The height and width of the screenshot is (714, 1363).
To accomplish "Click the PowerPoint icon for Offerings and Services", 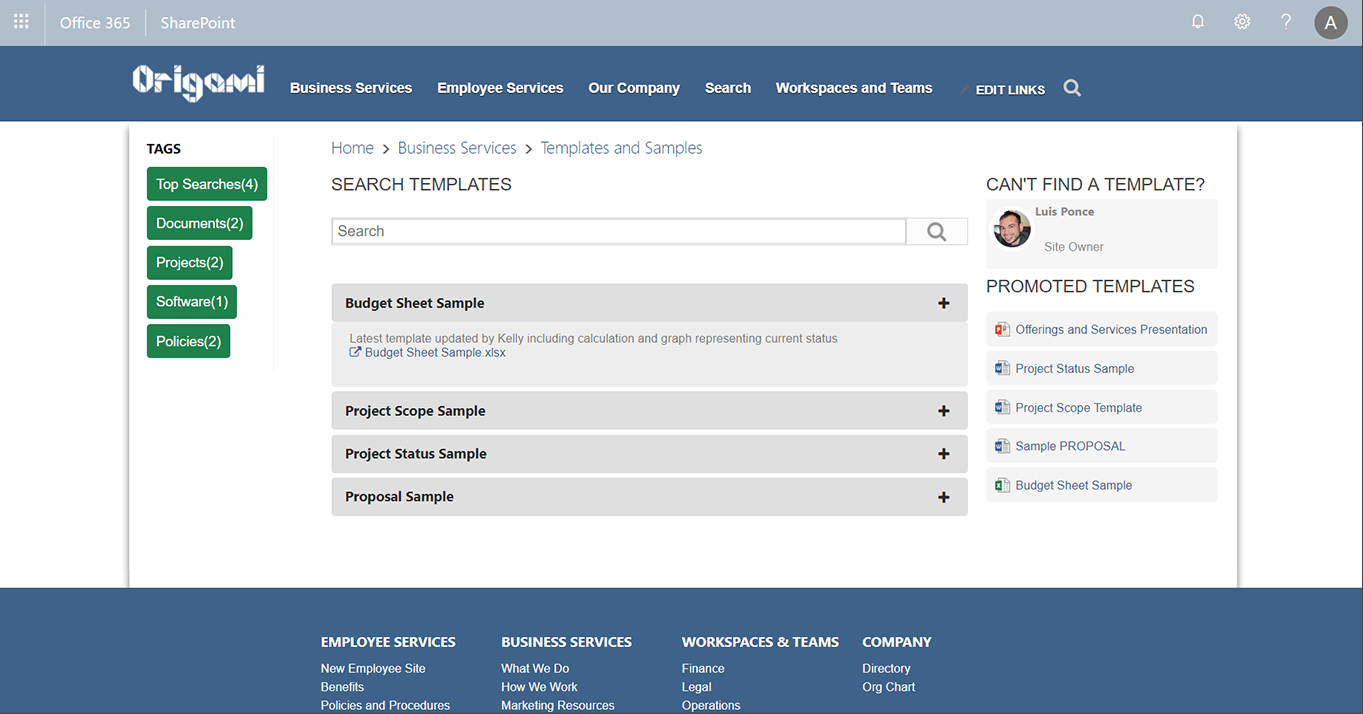I will click(x=1002, y=329).
